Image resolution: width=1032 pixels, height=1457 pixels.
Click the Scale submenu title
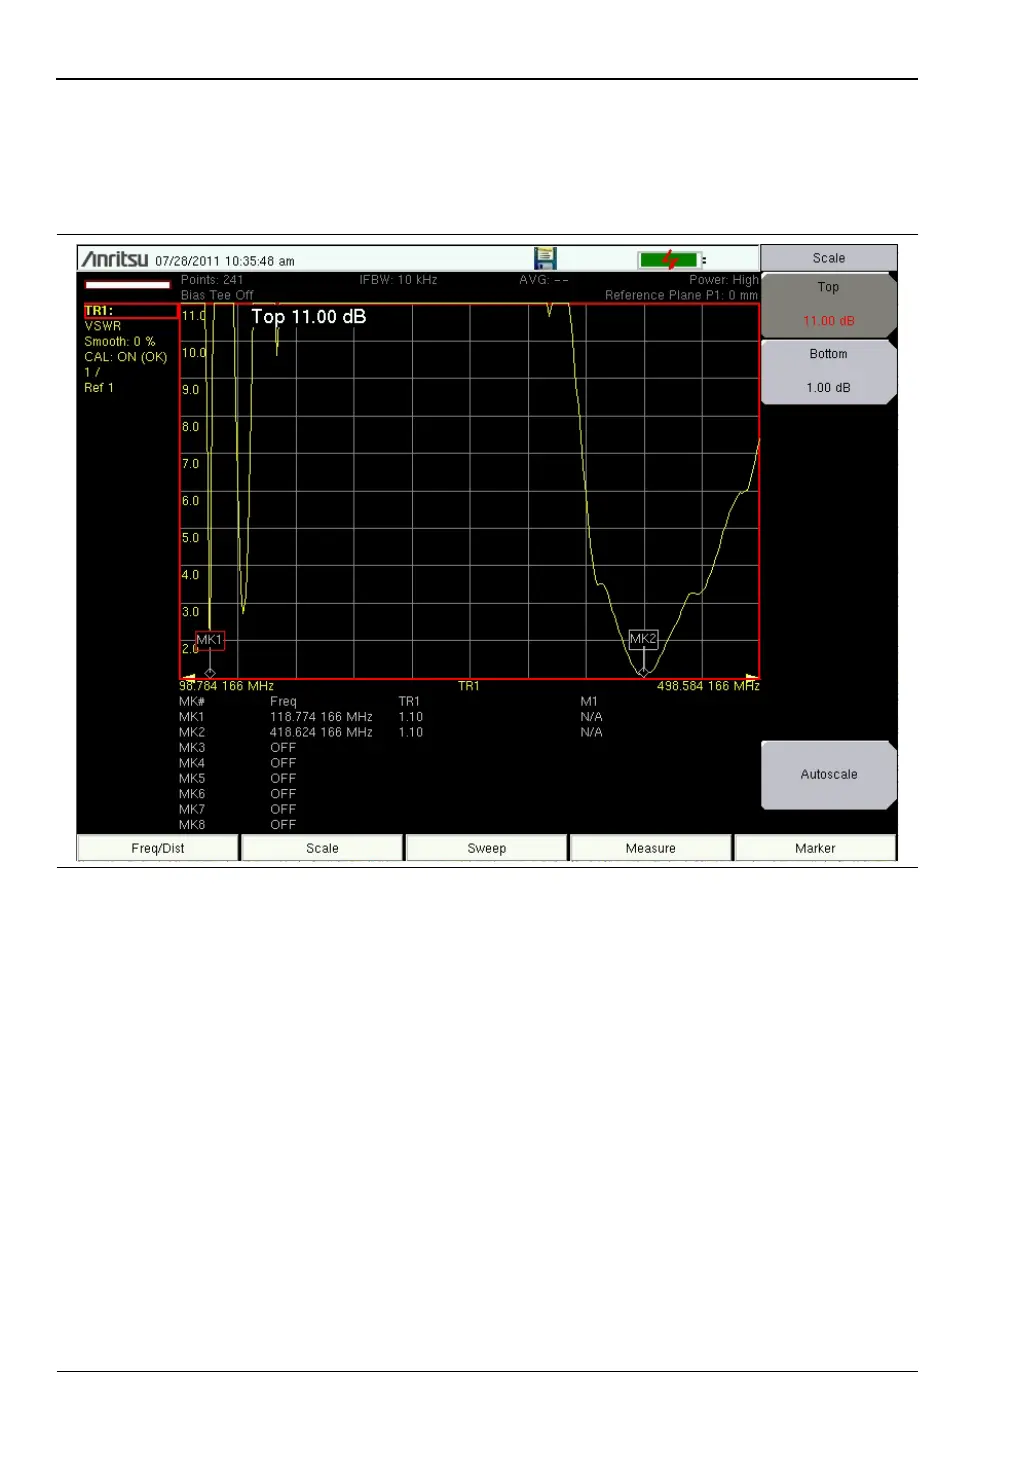829,258
